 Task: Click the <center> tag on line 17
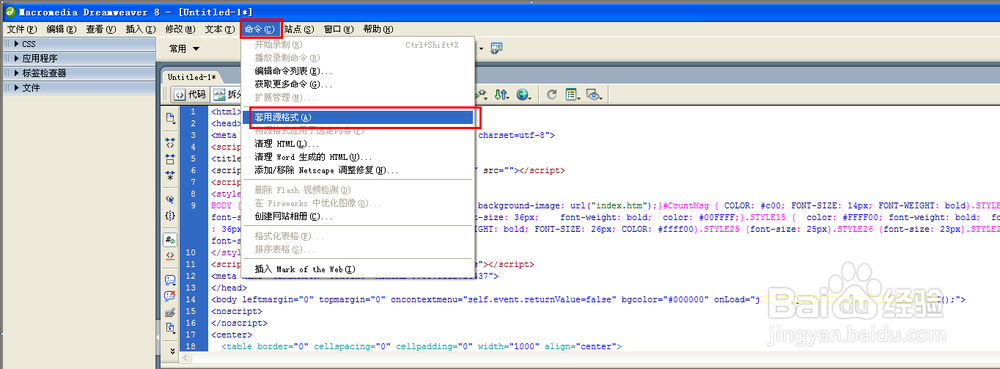click(232, 335)
